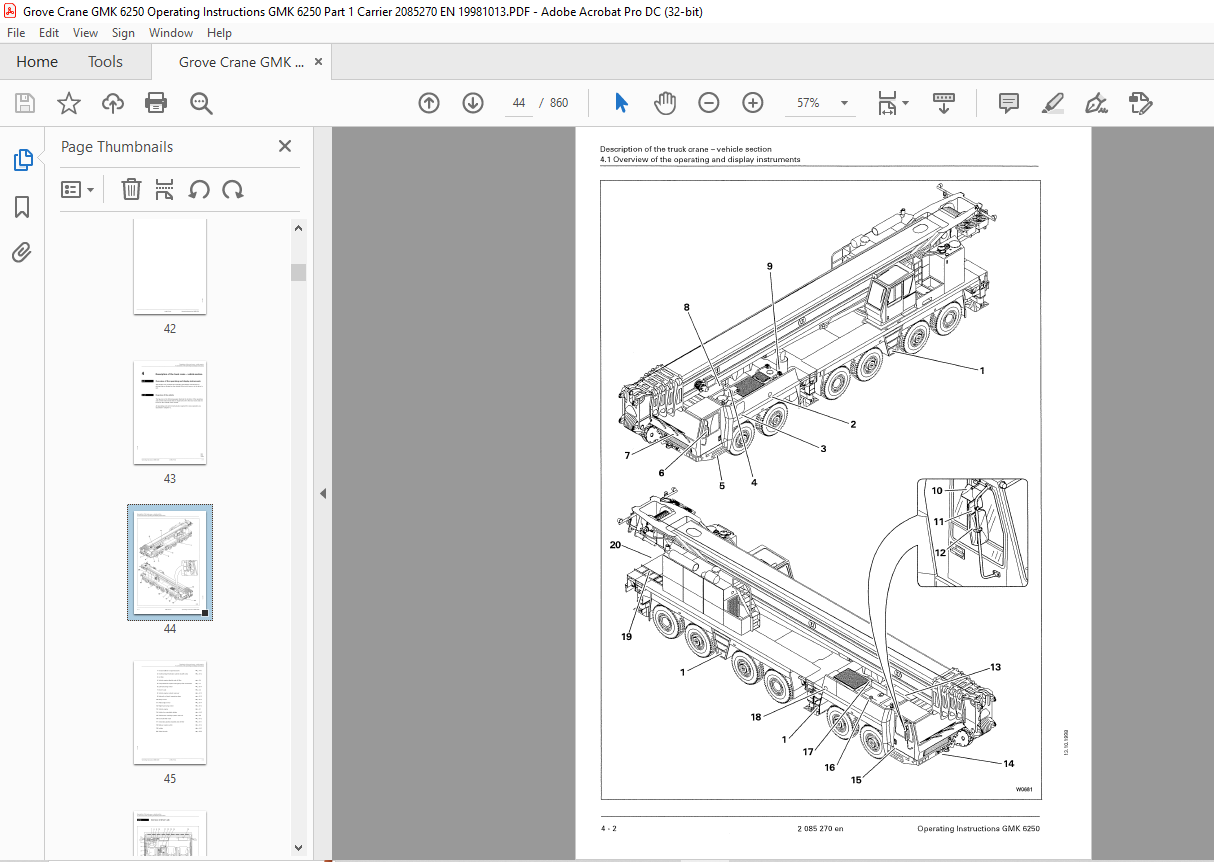This screenshot has height=862, width=1214.
Task: Select page 45 thumbnail
Action: click(x=170, y=712)
